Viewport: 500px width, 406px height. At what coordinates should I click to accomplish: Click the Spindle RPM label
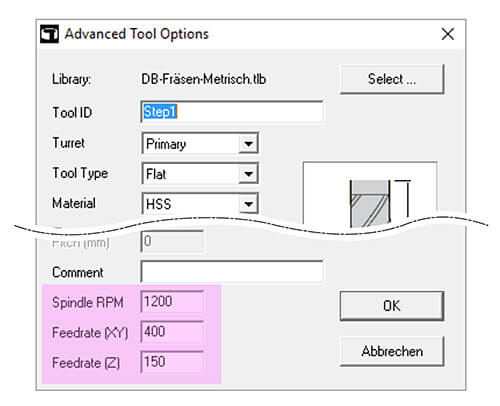[88, 303]
